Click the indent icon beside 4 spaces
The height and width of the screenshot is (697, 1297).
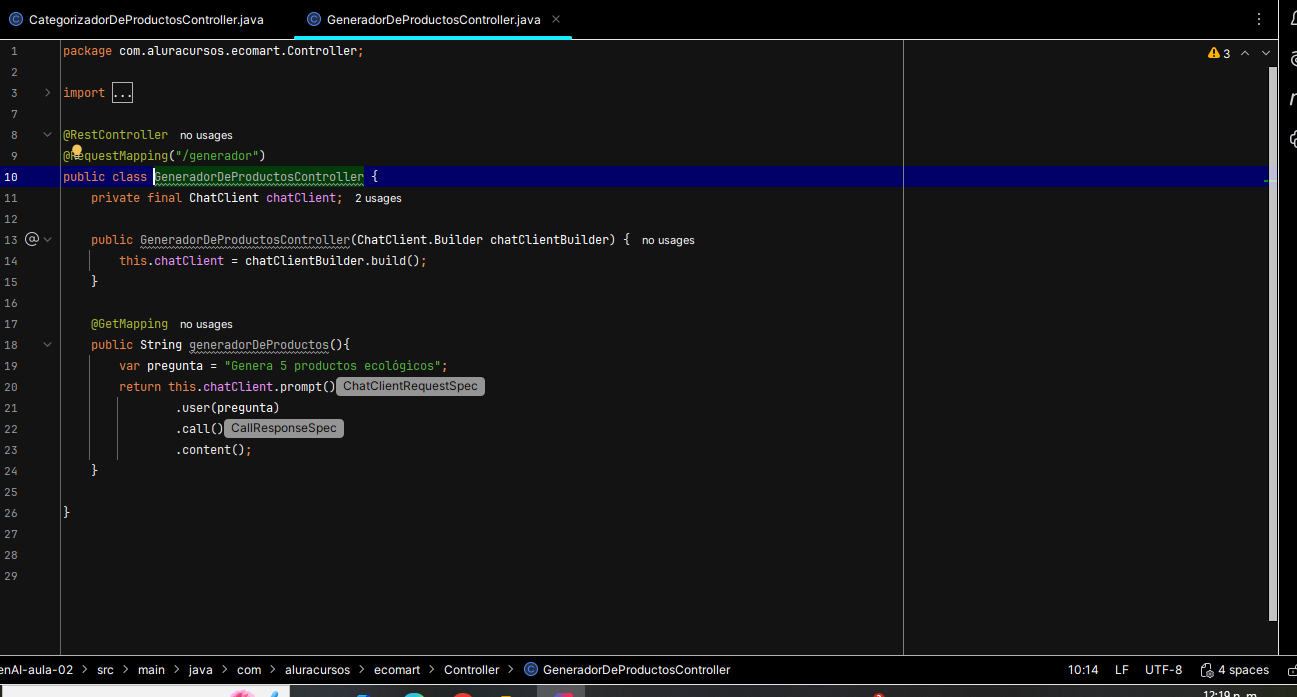(x=1208, y=670)
